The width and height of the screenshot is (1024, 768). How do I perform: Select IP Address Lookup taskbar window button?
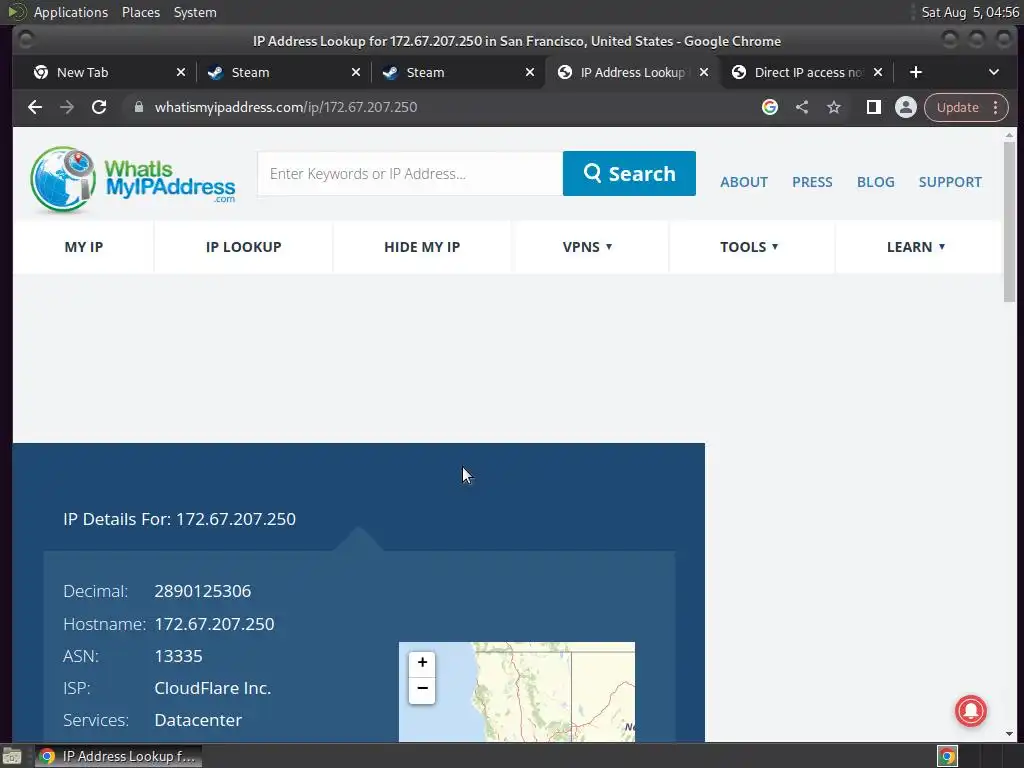coord(118,756)
